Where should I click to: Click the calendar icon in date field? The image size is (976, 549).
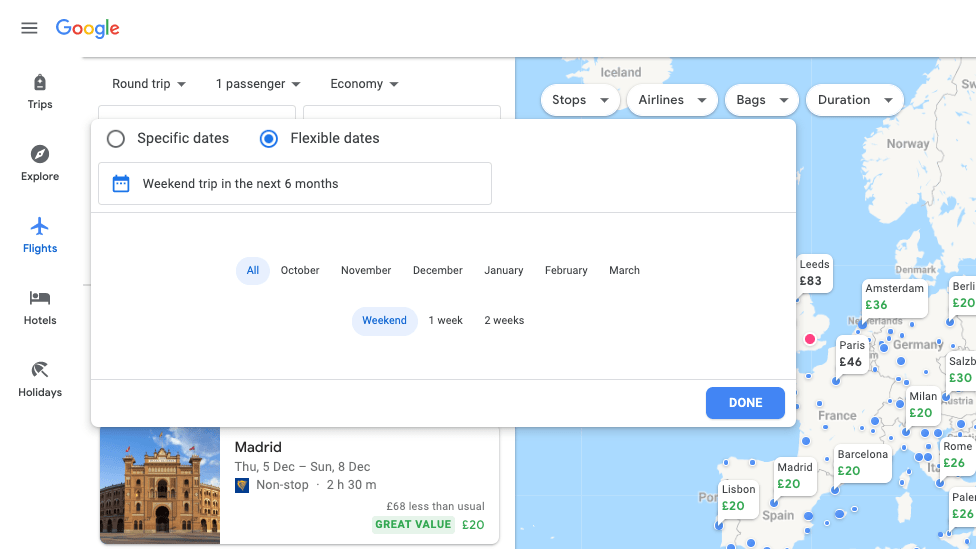[121, 184]
